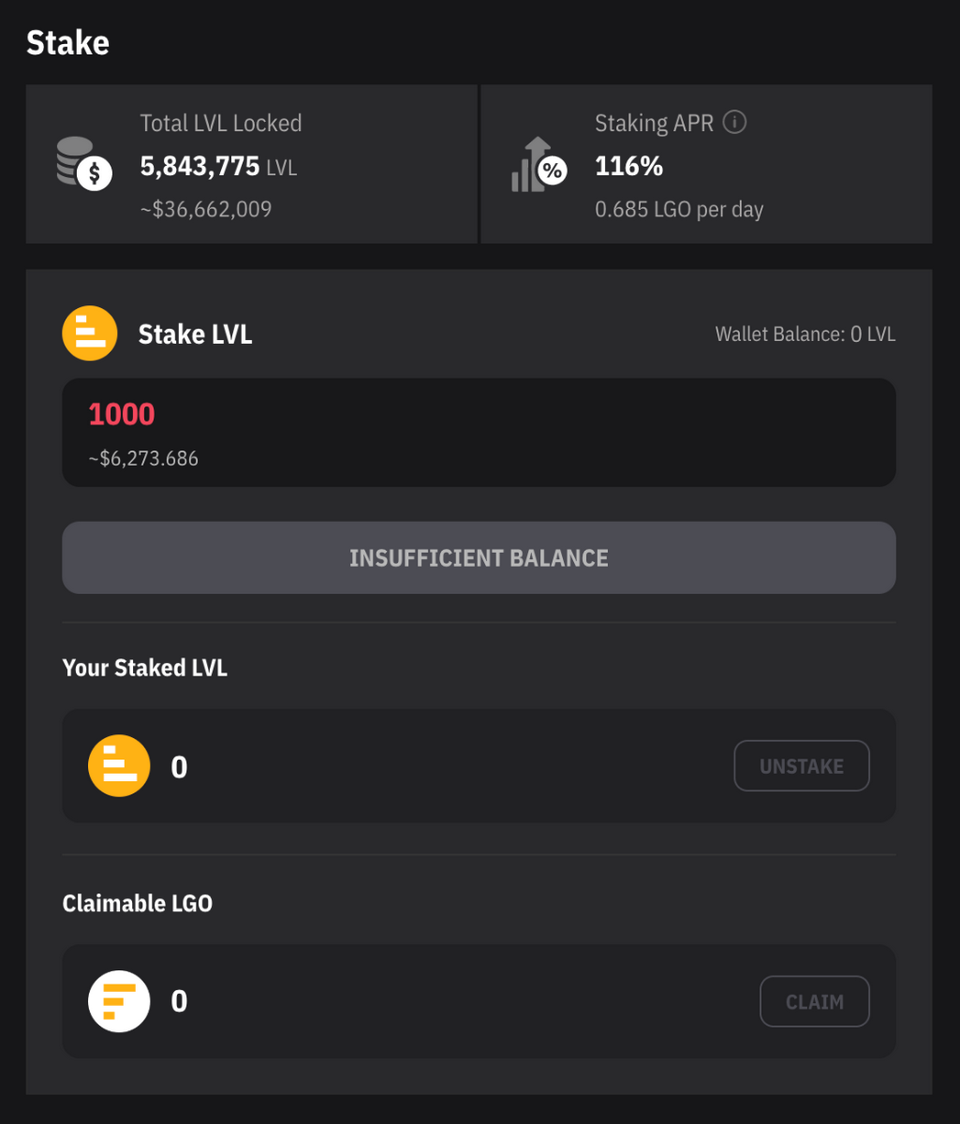Select the orange LVL token icon beside Stake LVL
The height and width of the screenshot is (1124, 960).
(89, 333)
